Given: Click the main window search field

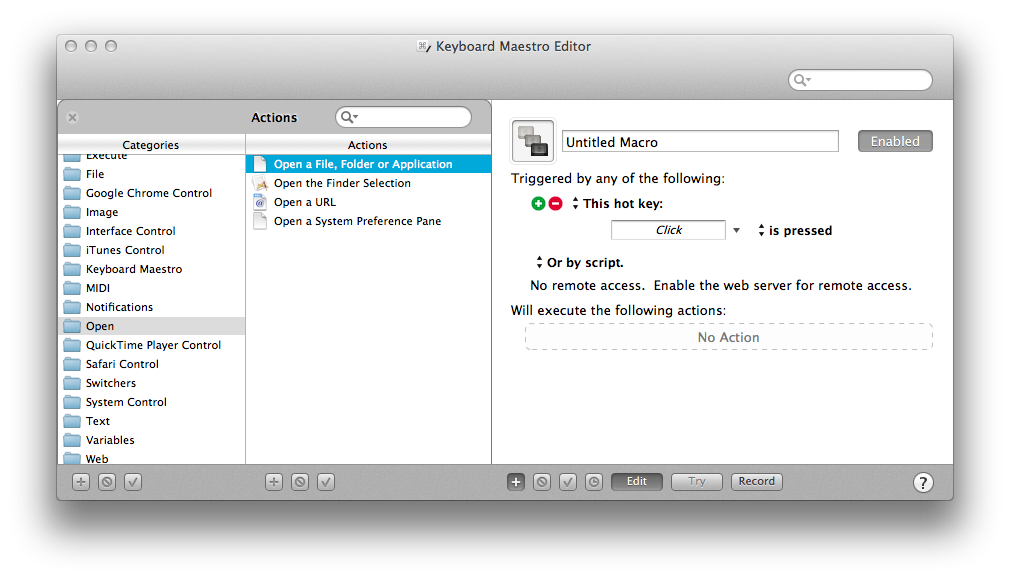Looking at the screenshot, I should [x=860, y=80].
